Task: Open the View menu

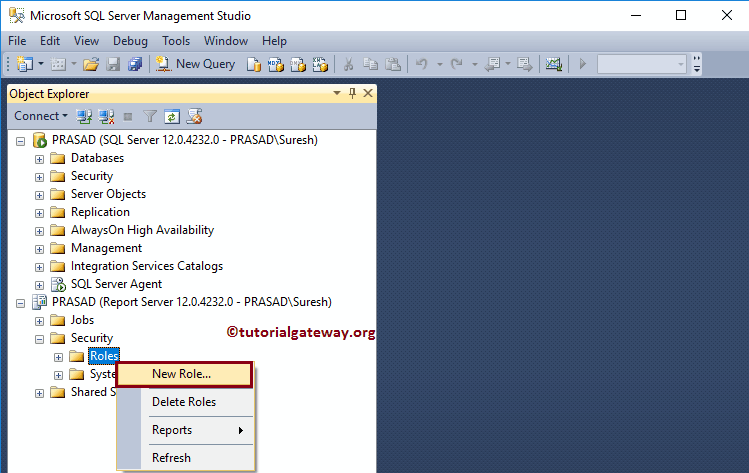Action: [86, 41]
